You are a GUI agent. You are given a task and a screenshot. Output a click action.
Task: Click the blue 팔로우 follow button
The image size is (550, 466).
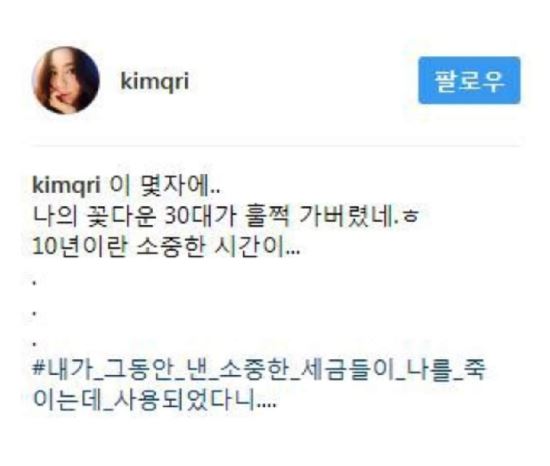(x=469, y=80)
